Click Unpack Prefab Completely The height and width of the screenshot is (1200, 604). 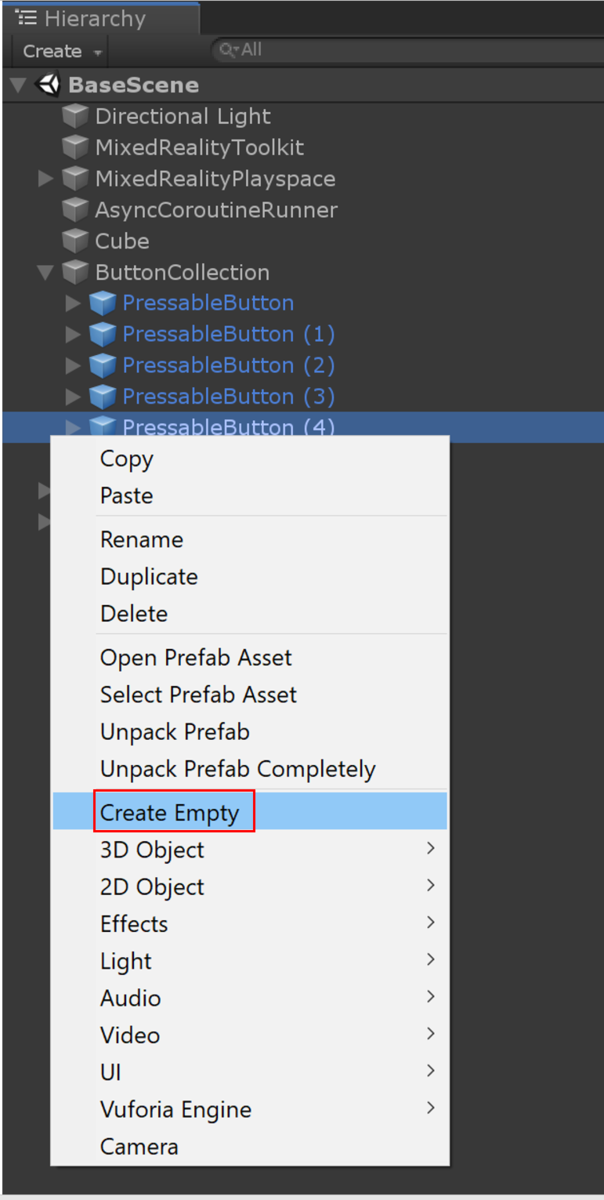(238, 769)
